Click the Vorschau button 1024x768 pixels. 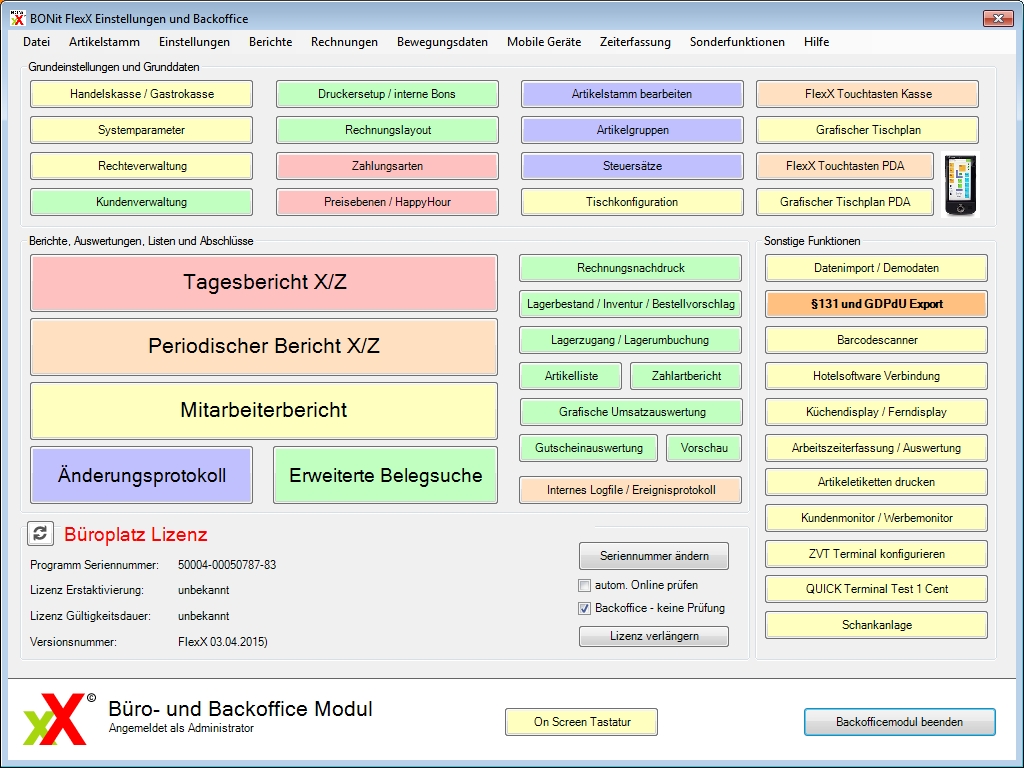(x=704, y=448)
